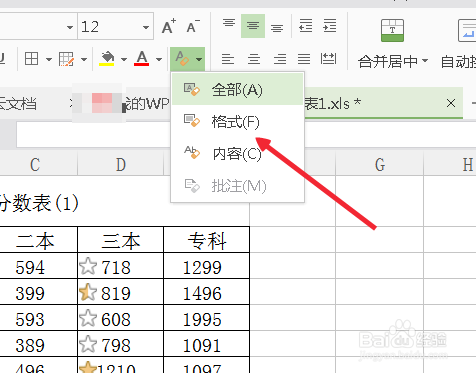Align text right horizontally

pyautogui.click(x=280, y=59)
